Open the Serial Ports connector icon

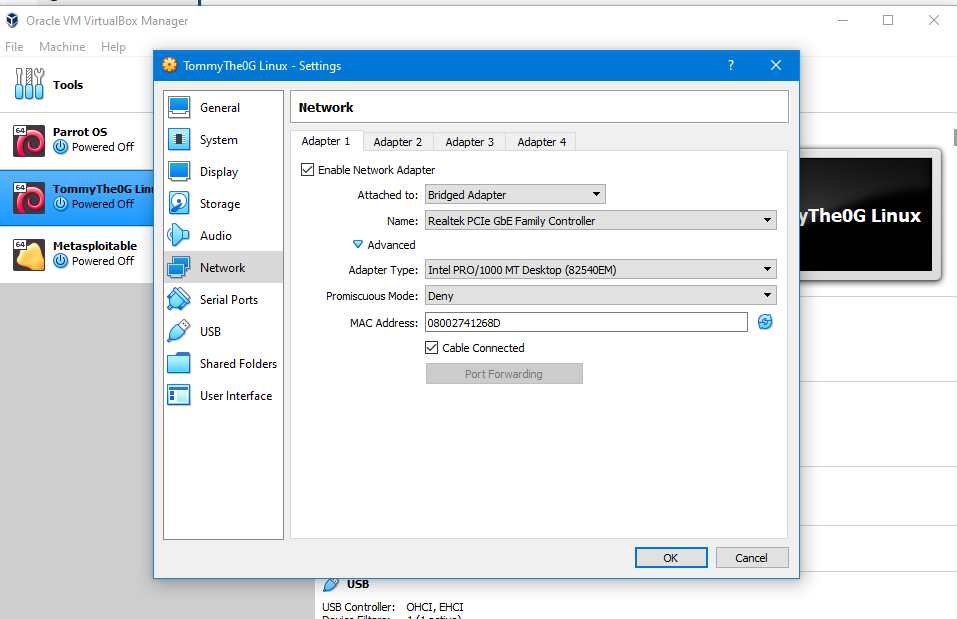tap(179, 299)
